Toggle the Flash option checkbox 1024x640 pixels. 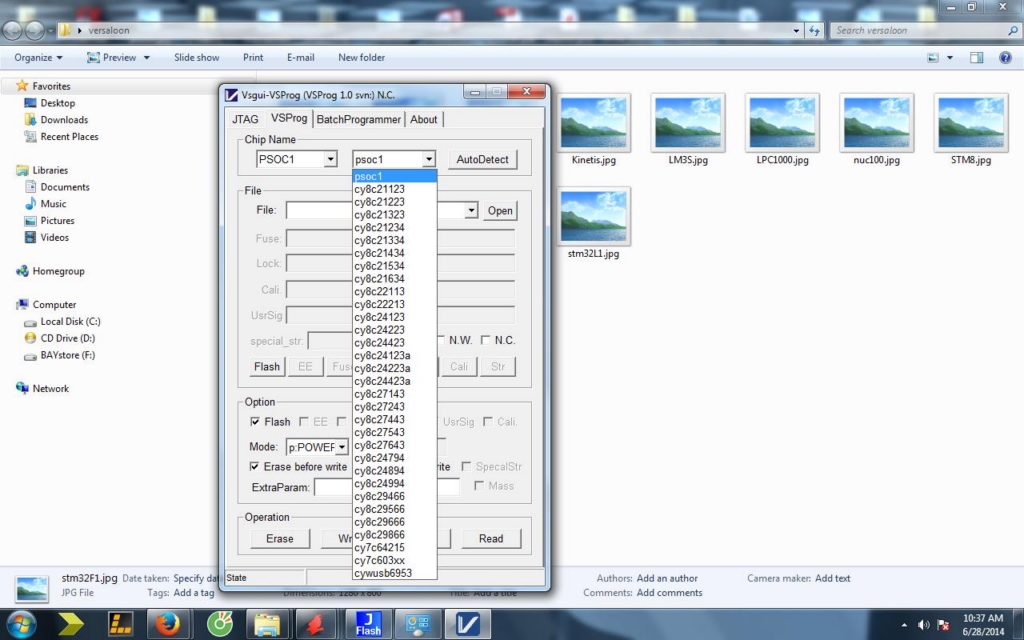coord(255,422)
